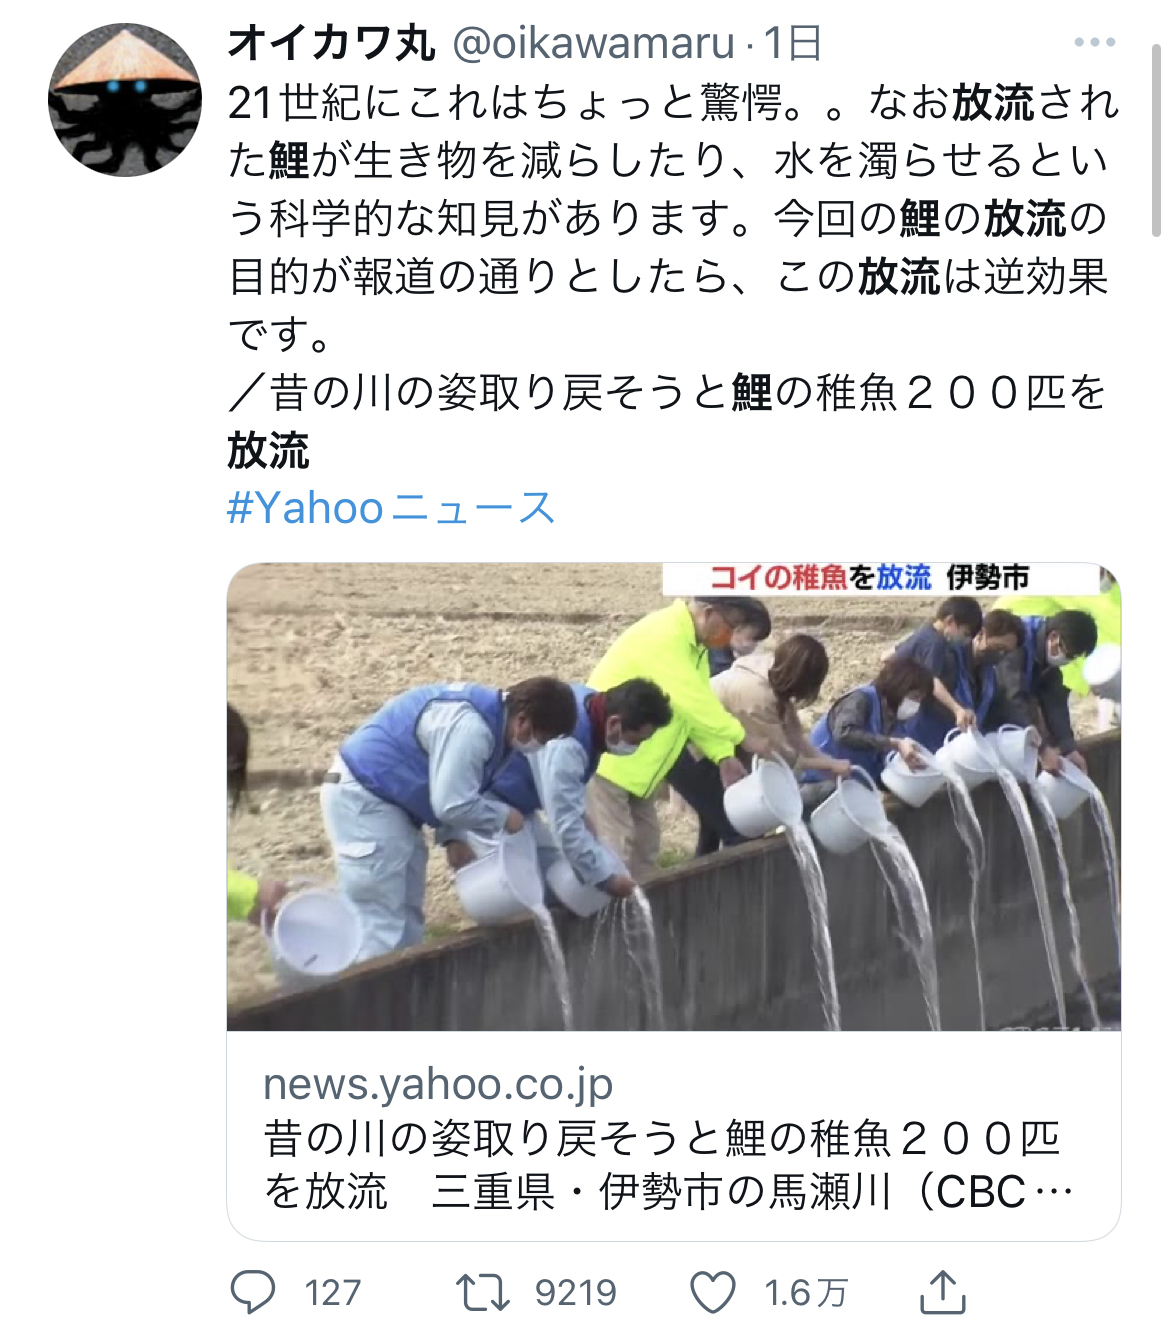The height and width of the screenshot is (1328, 1170).
Task: View the 9219 retweets count
Action: [x=576, y=1292]
